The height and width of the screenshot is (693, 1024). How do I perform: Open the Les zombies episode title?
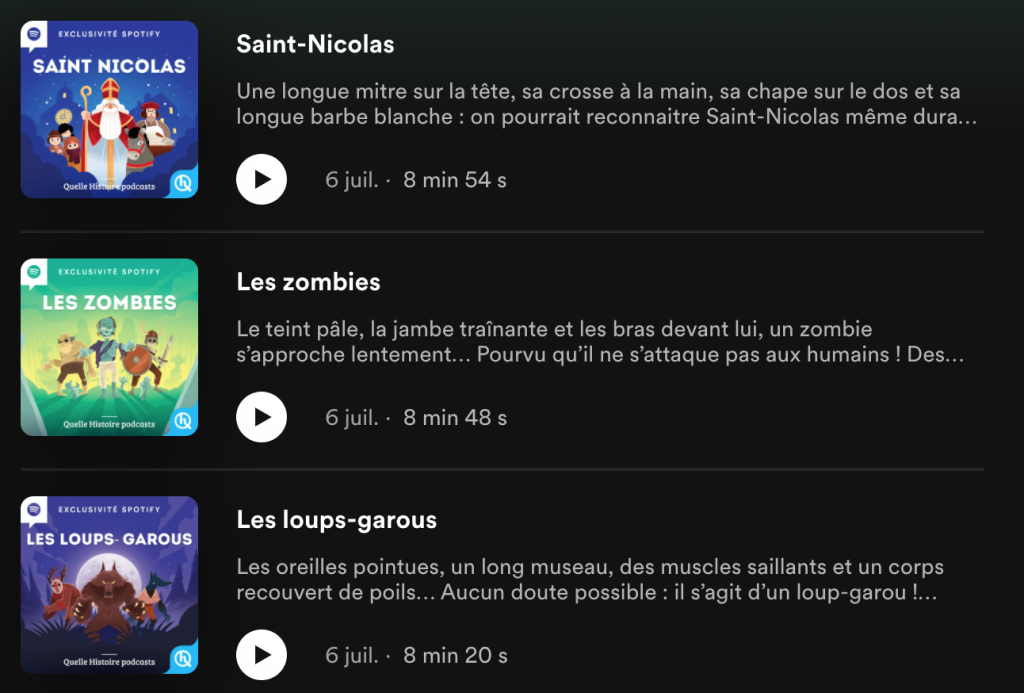(x=308, y=282)
